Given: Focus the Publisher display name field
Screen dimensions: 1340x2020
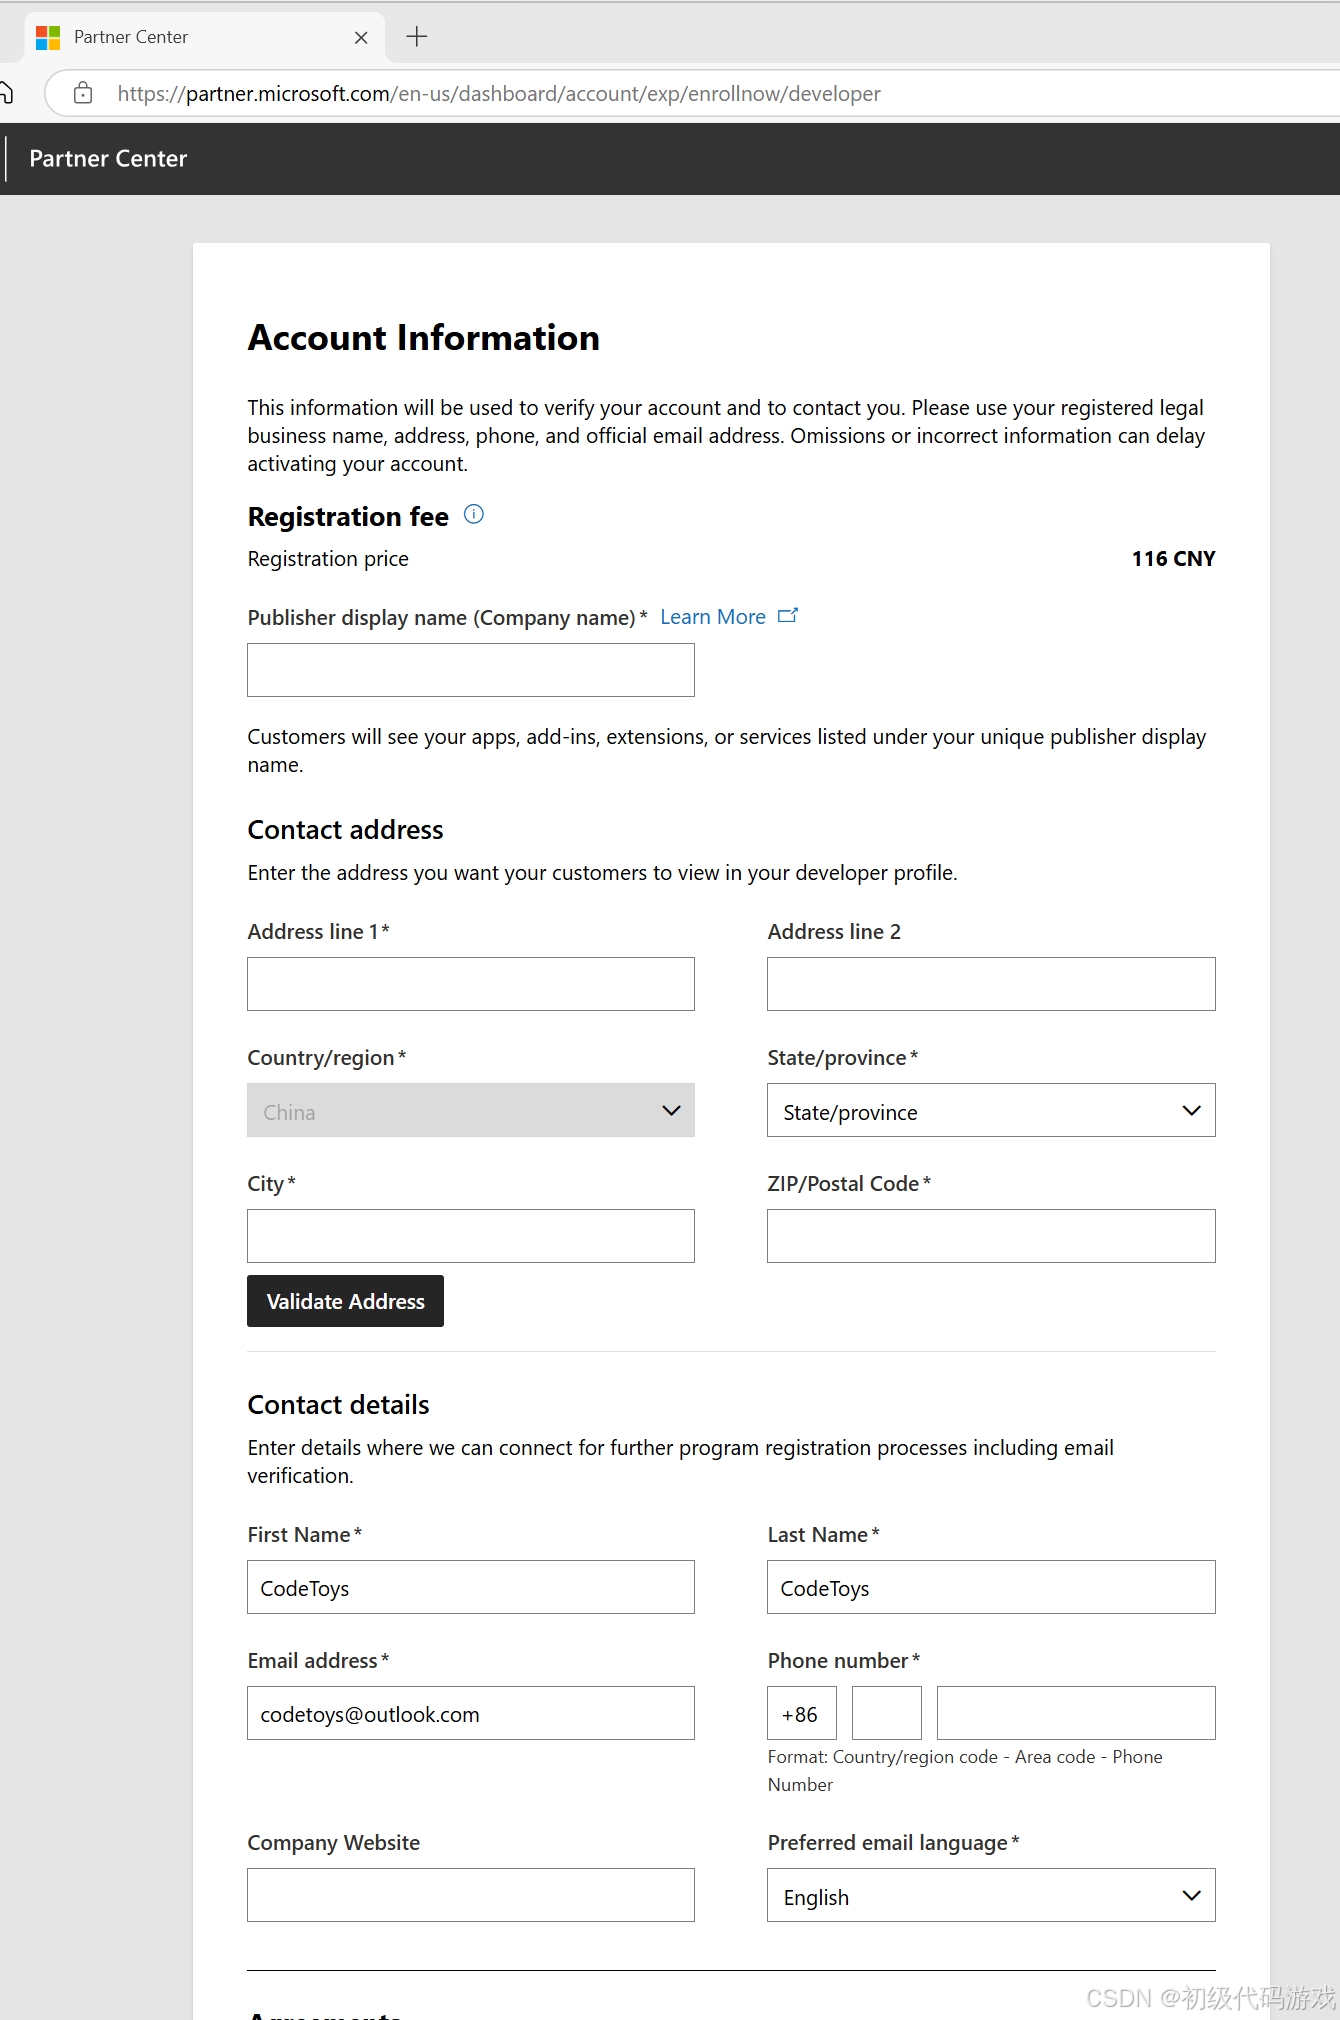Looking at the screenshot, I should tap(470, 670).
